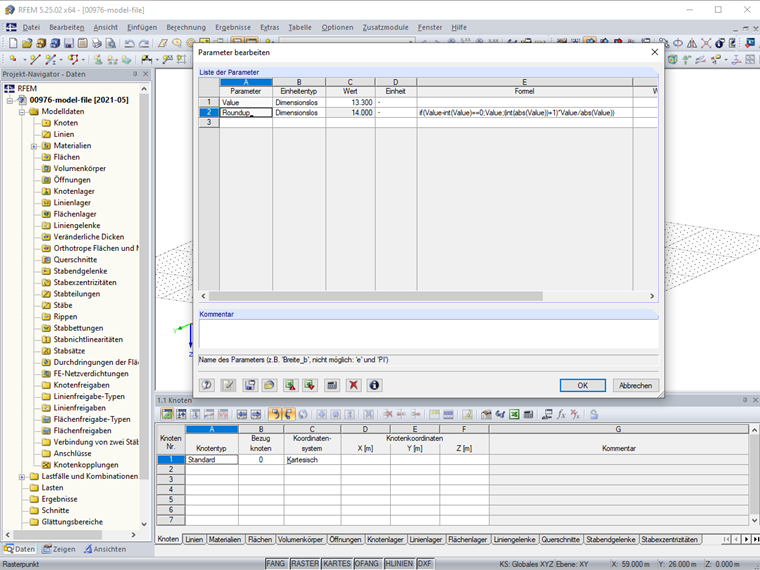Click the Open file folder icon

(x=27, y=43)
